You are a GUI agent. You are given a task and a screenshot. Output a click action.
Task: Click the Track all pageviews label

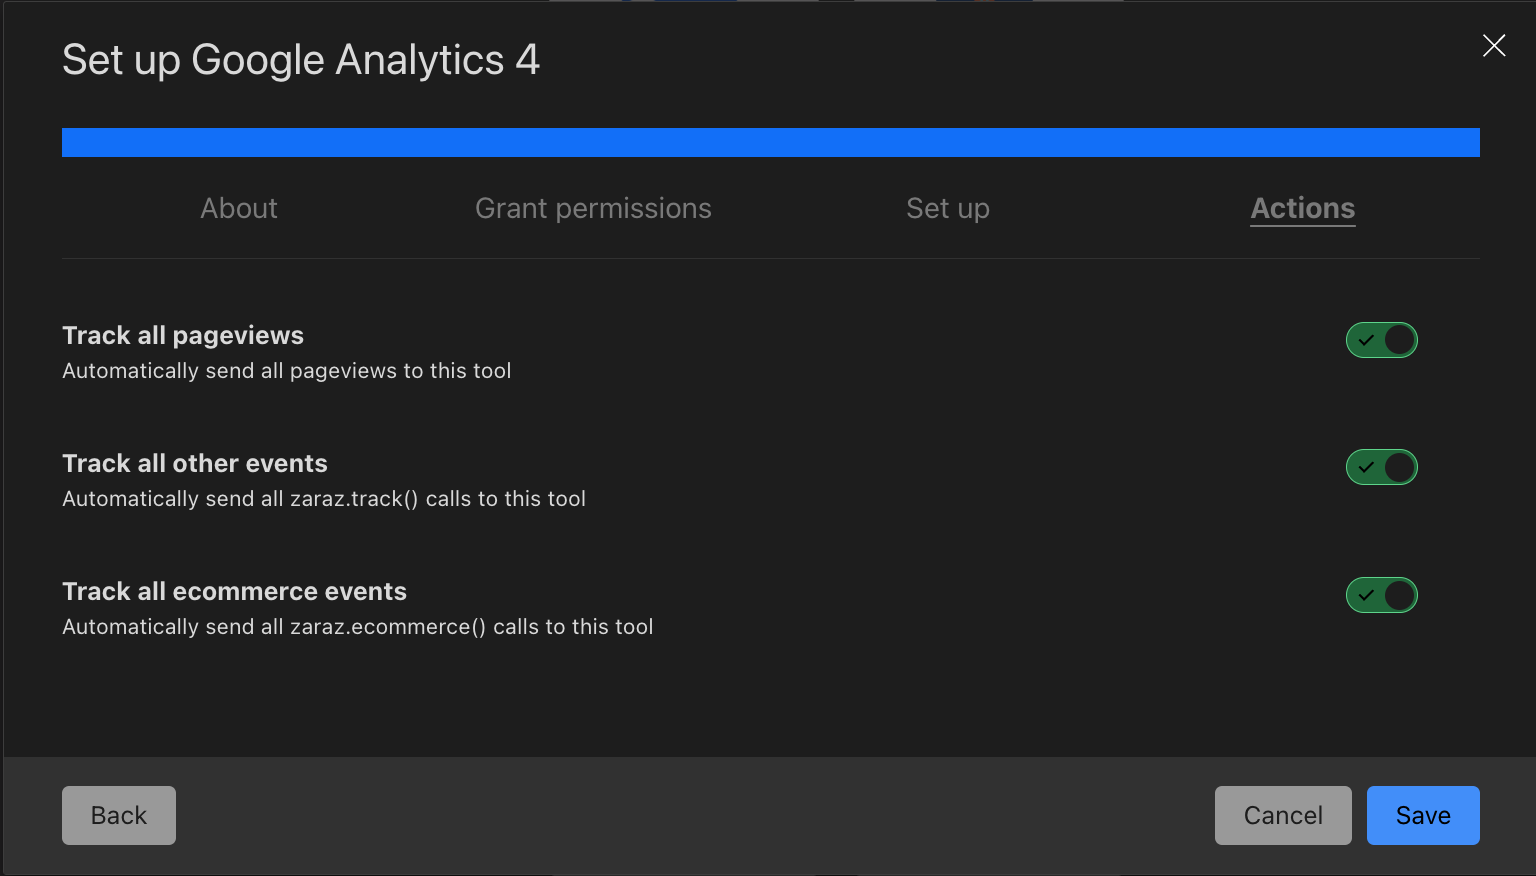[x=183, y=335]
